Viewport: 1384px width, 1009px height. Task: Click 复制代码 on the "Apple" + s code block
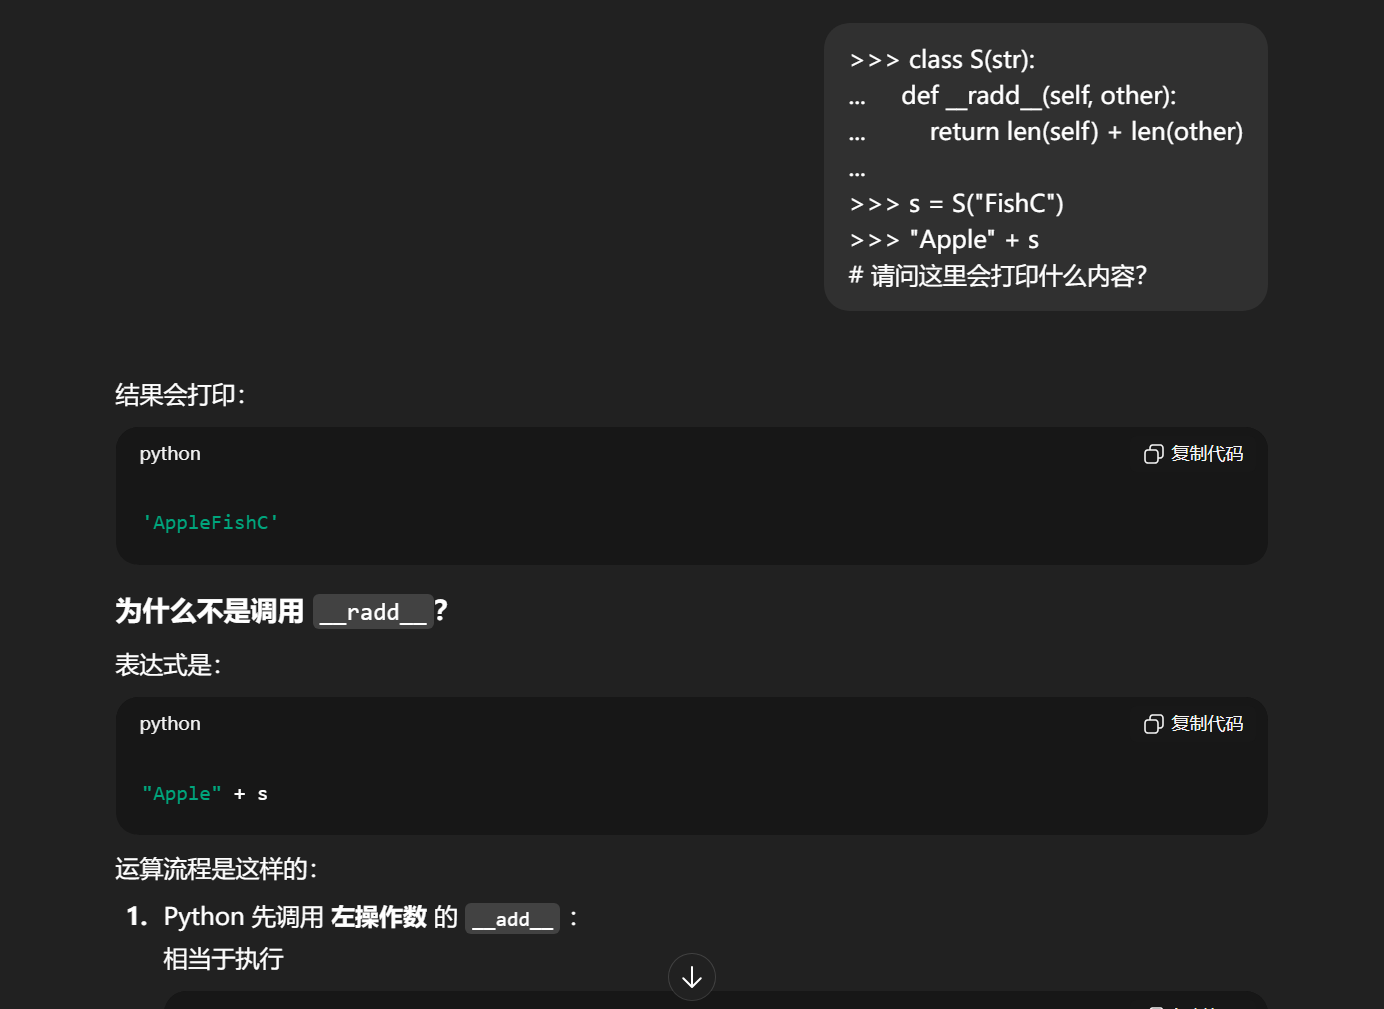1207,724
